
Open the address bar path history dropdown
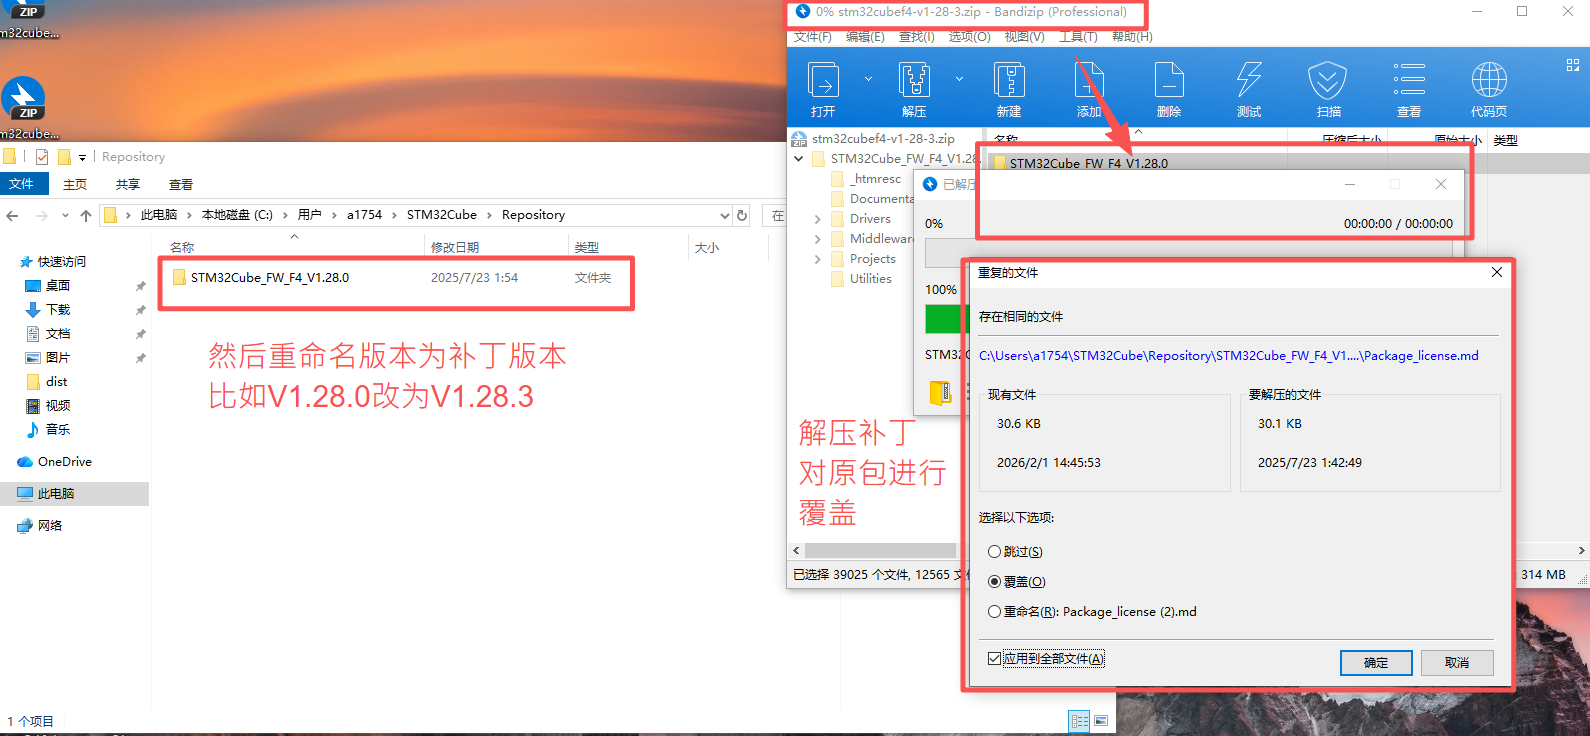tap(724, 215)
